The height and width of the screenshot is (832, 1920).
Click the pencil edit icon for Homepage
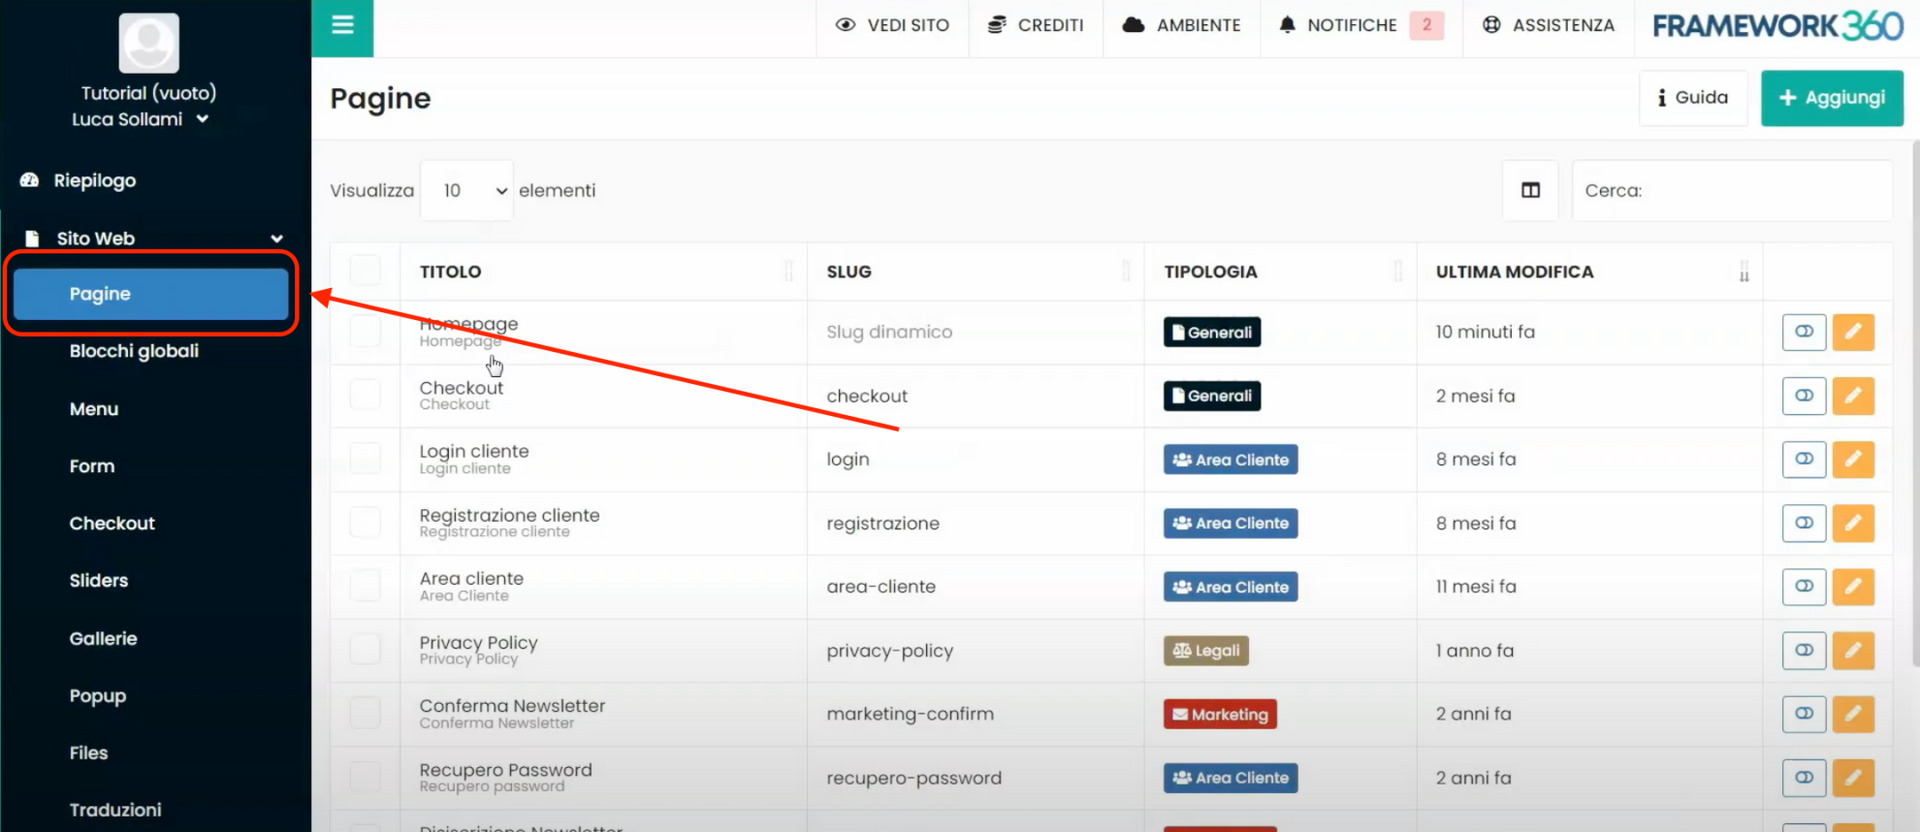(x=1853, y=332)
